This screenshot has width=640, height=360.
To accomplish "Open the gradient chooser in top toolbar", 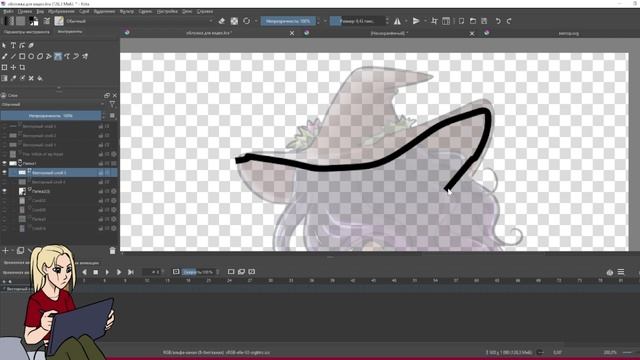I will pyautogui.click(x=9, y=21).
